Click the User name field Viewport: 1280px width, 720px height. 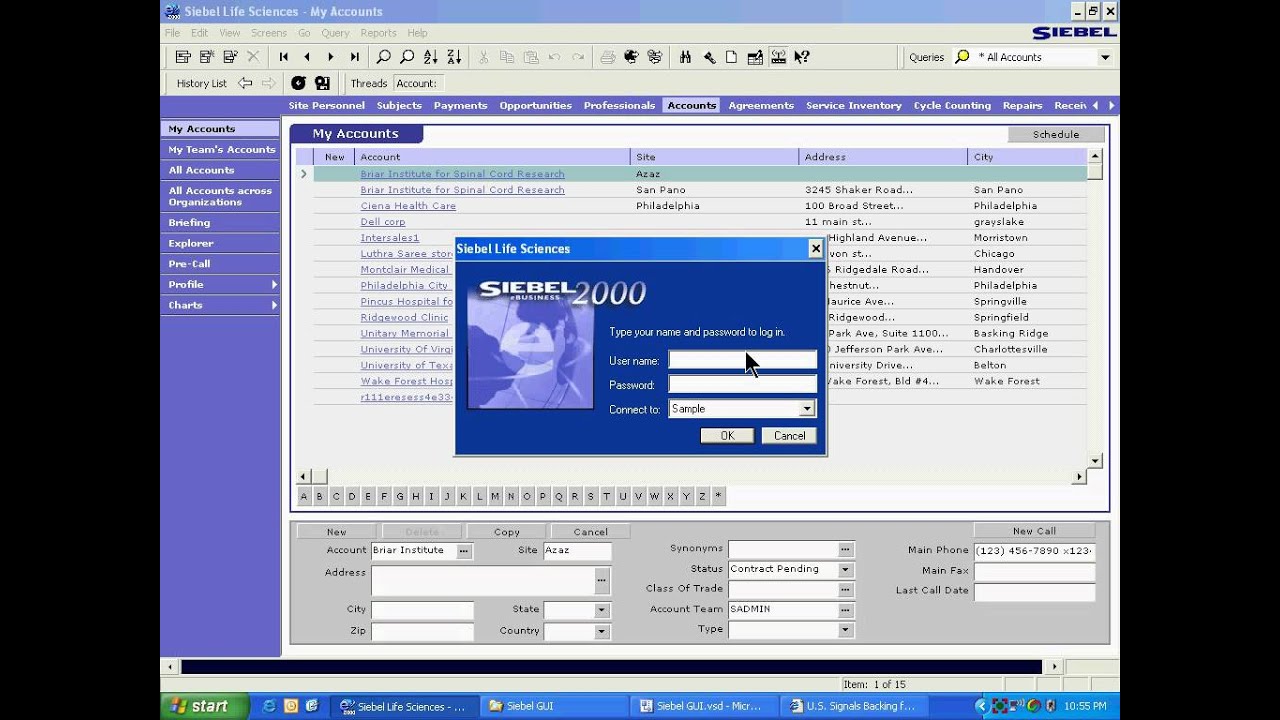click(742, 360)
